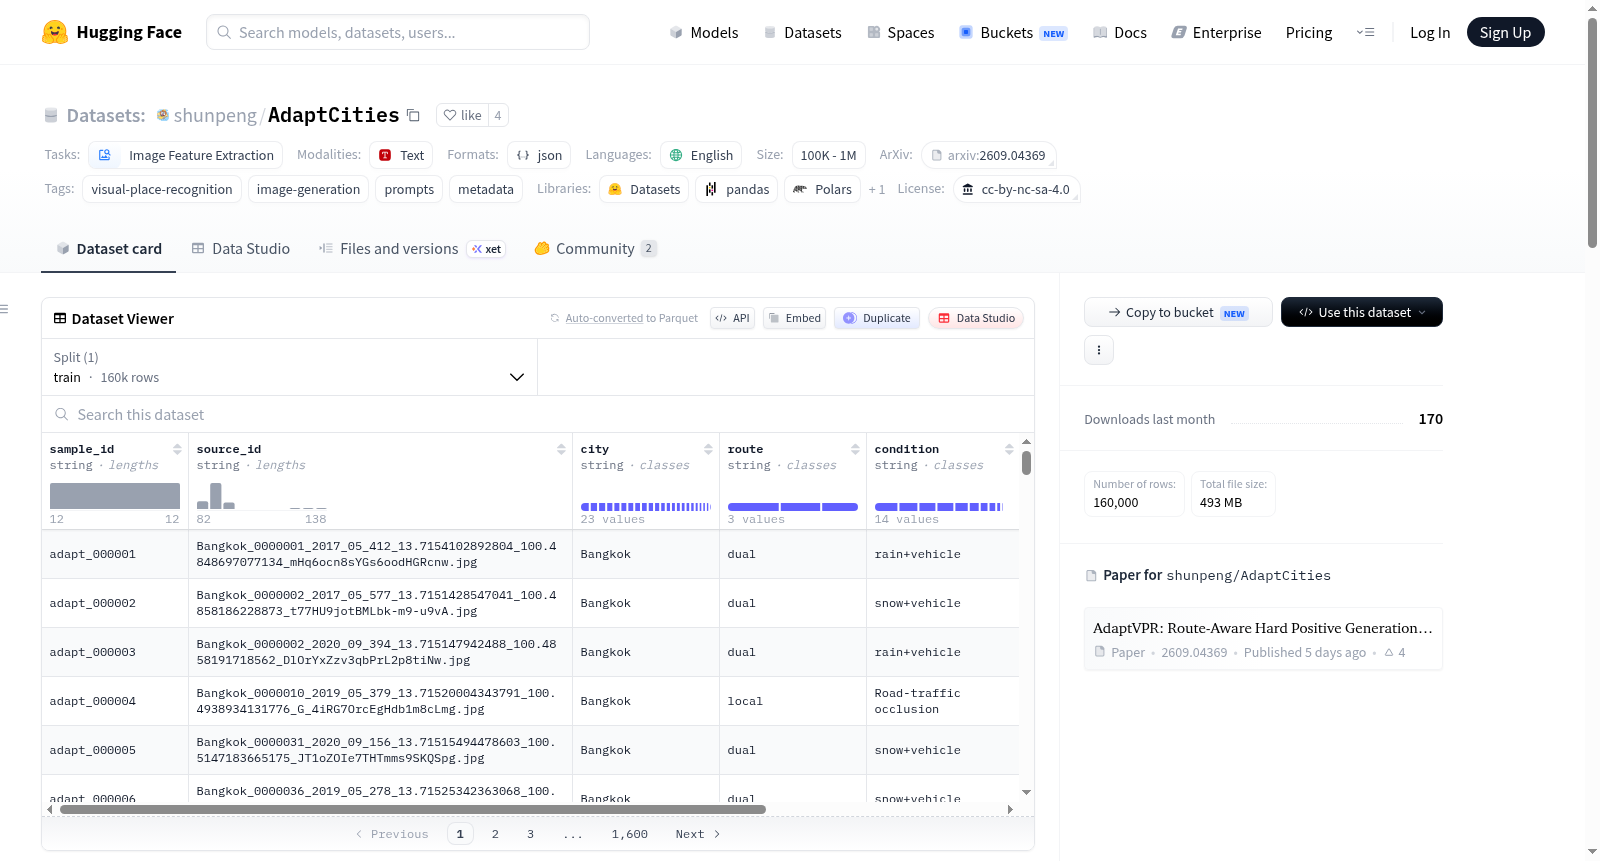Click the page vertical scrollbar
Viewport: 1600px width, 861px height.
[1592, 132]
